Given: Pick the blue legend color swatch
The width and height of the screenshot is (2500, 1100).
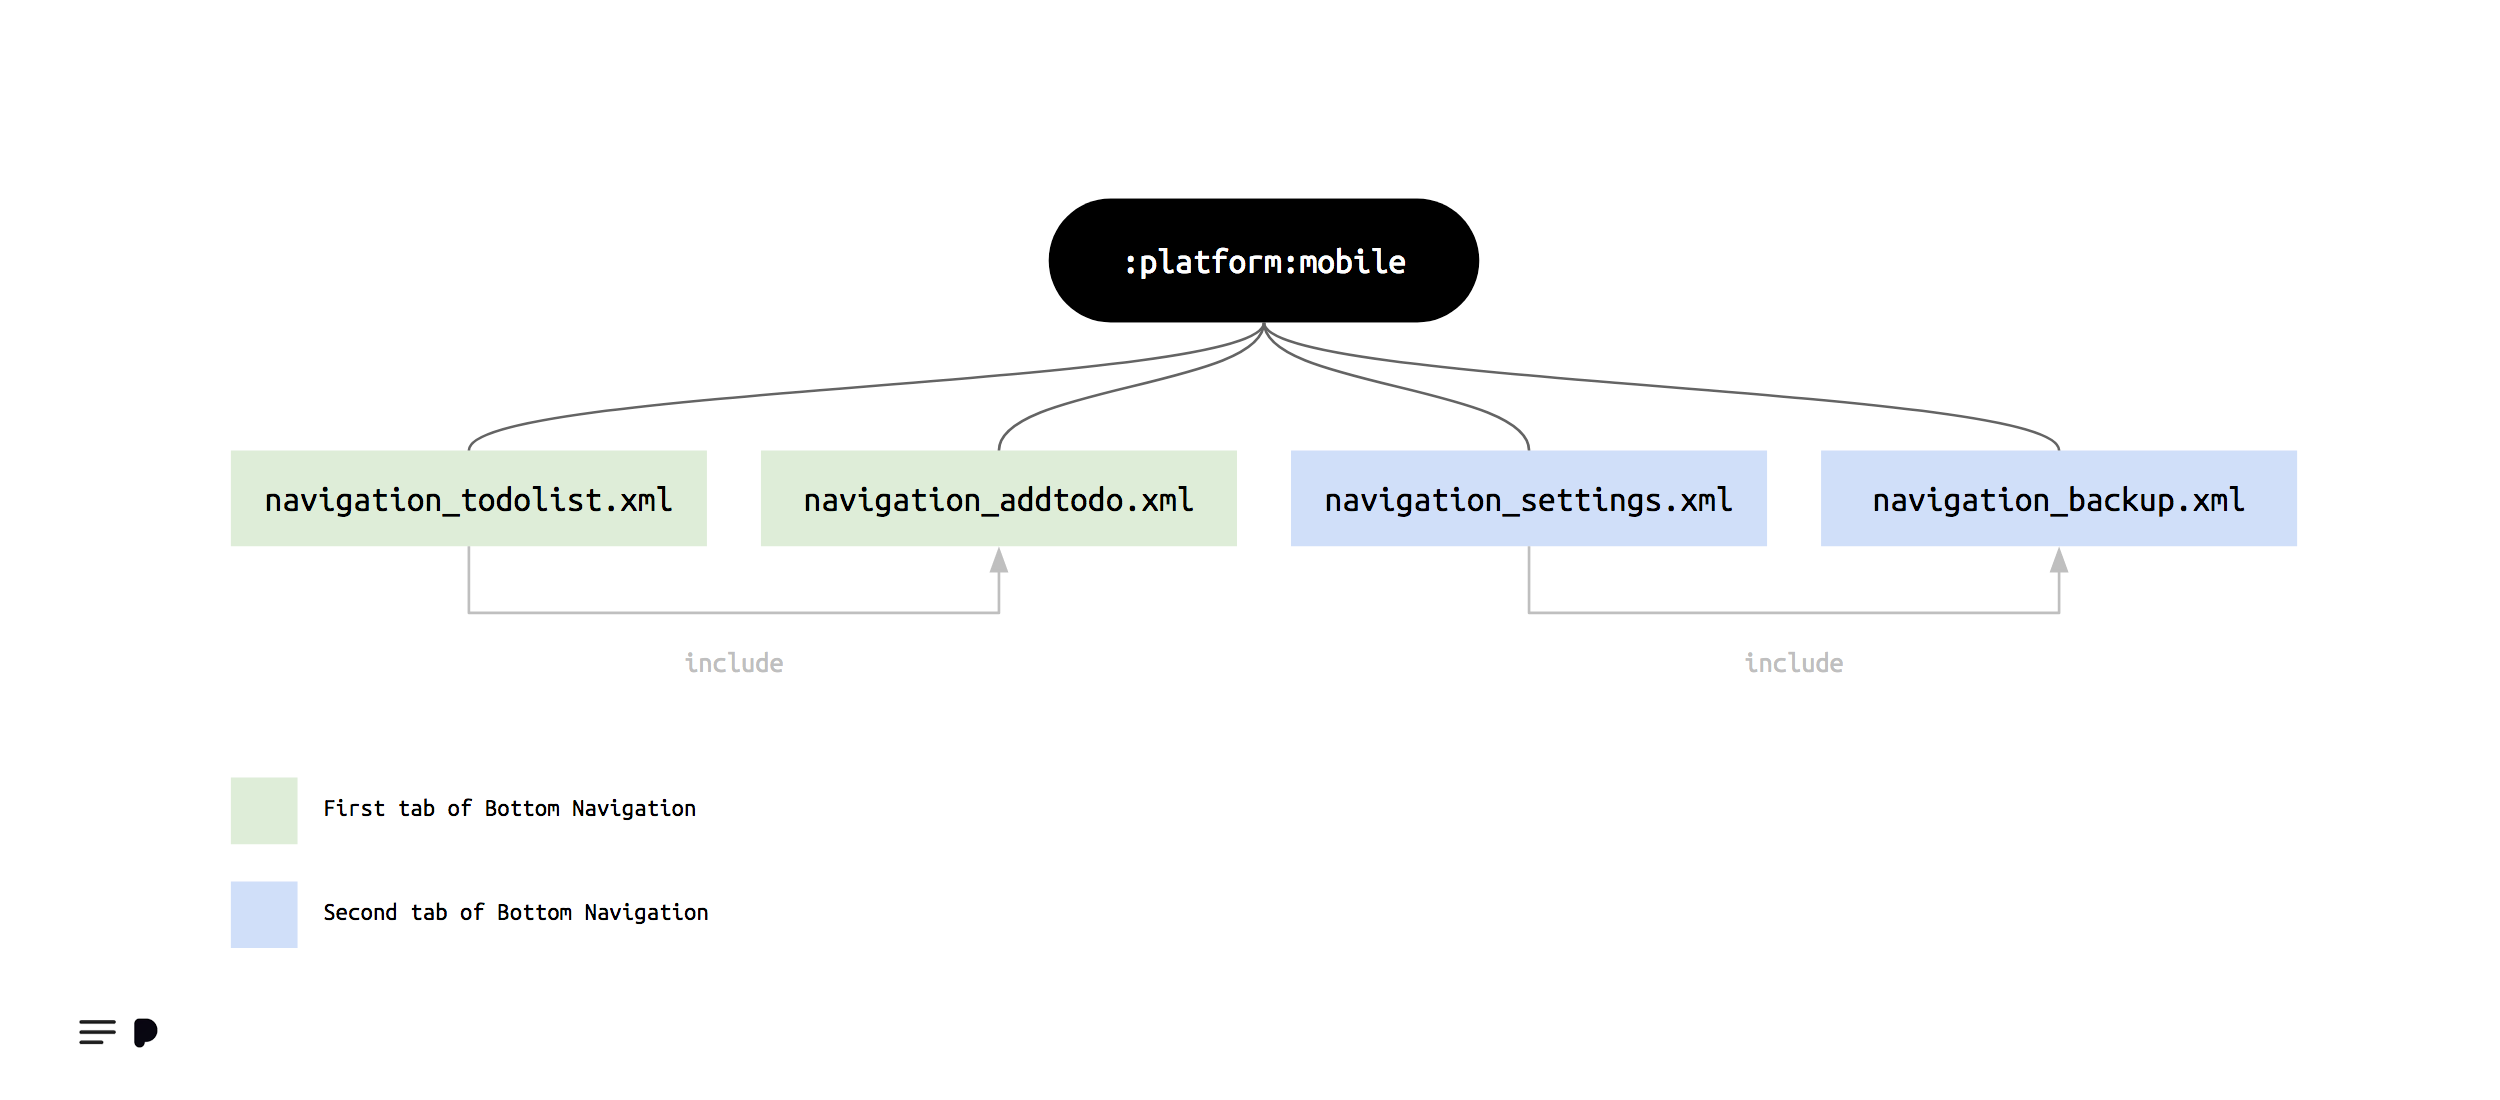Looking at the screenshot, I should 264,914.
